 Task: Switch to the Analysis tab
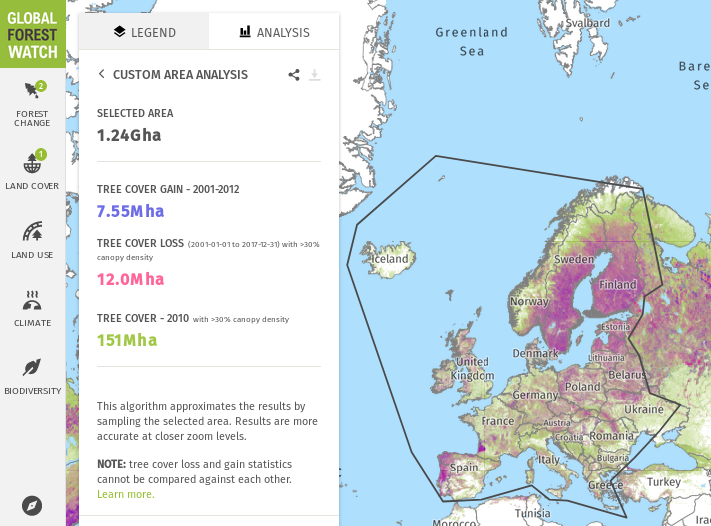click(274, 32)
